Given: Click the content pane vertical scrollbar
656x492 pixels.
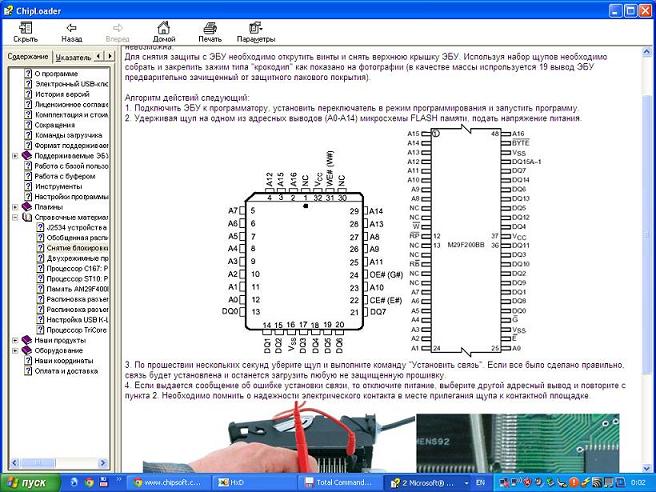Looking at the screenshot, I should click(x=648, y=250).
